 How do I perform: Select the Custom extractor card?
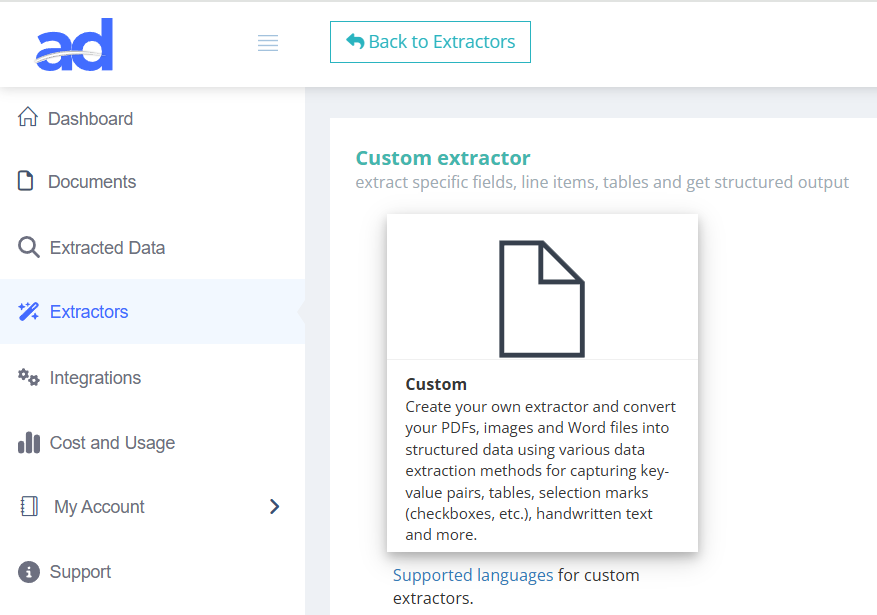(542, 382)
